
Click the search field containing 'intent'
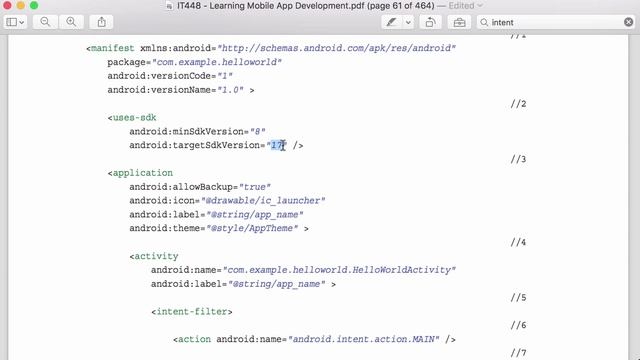pyautogui.click(x=556, y=22)
